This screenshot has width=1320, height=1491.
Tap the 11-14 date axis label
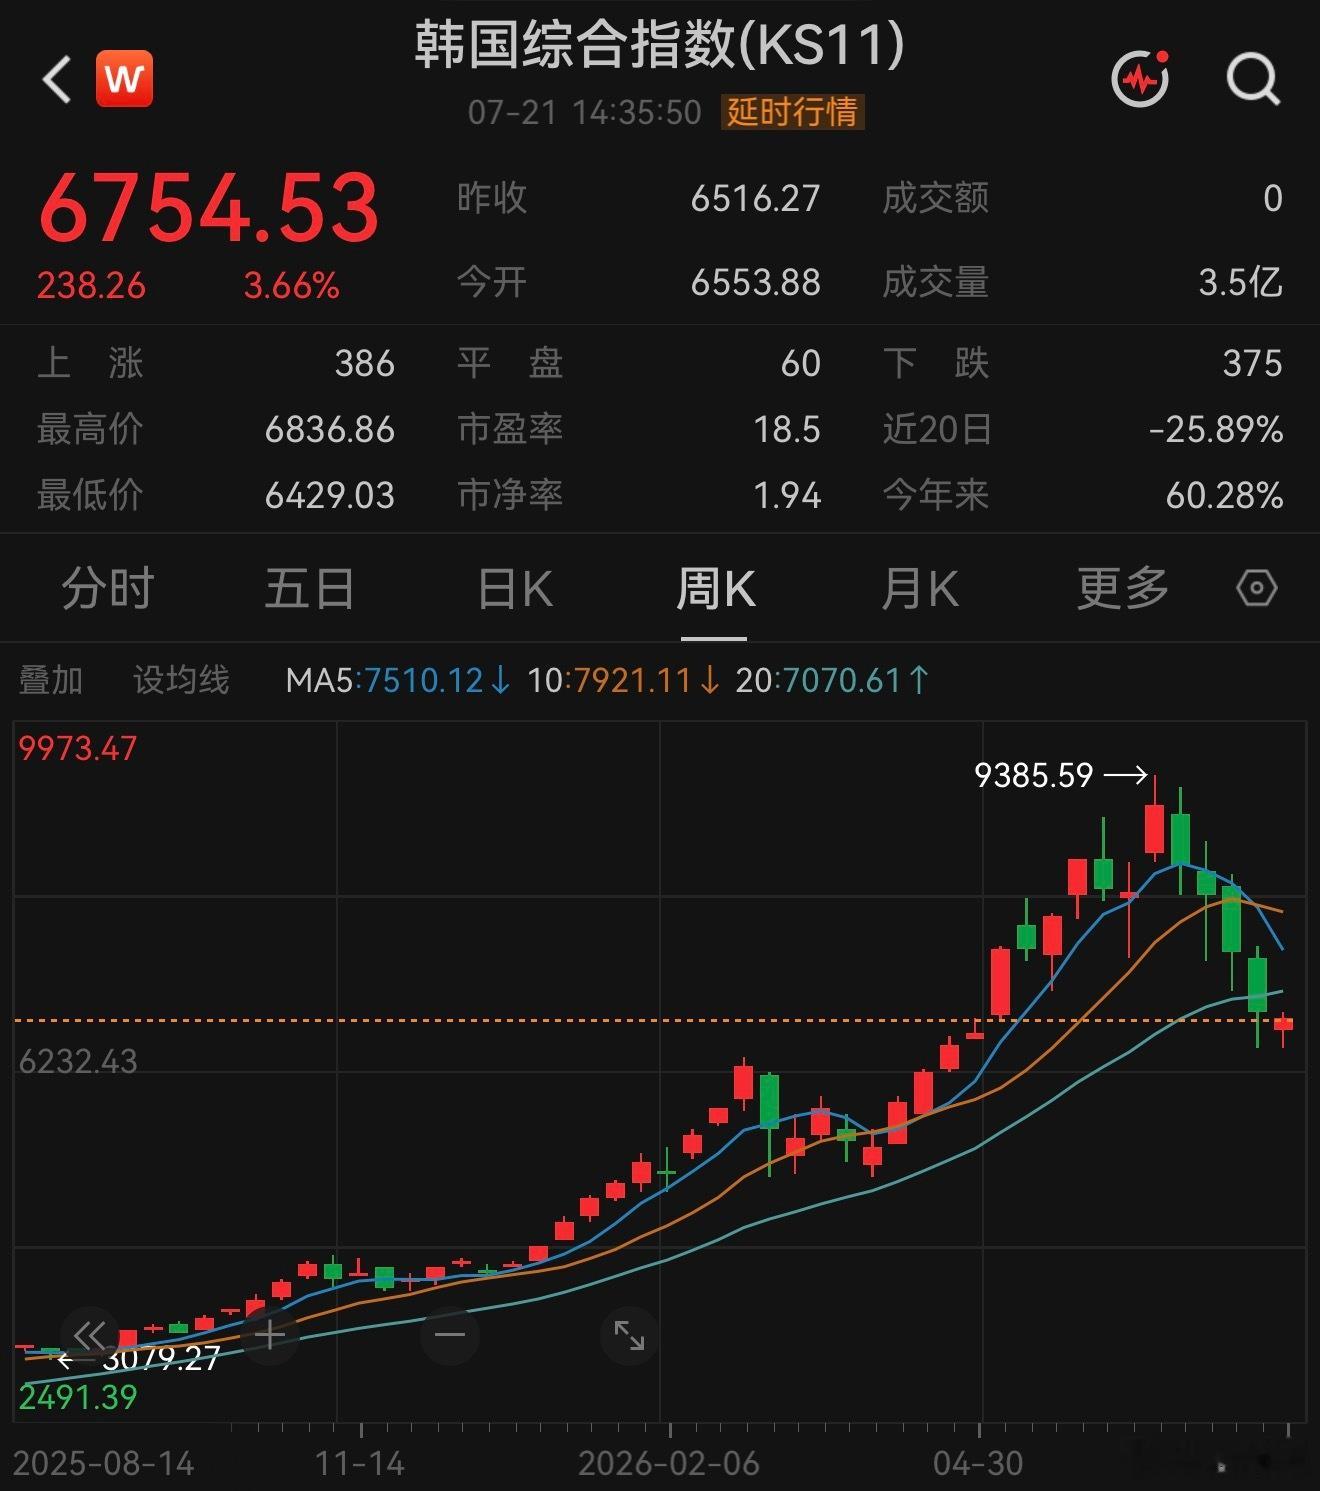point(360,1464)
